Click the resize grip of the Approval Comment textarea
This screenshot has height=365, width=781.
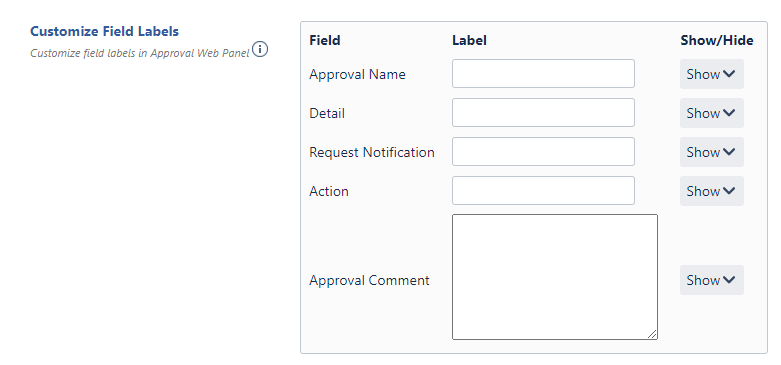pos(652,334)
